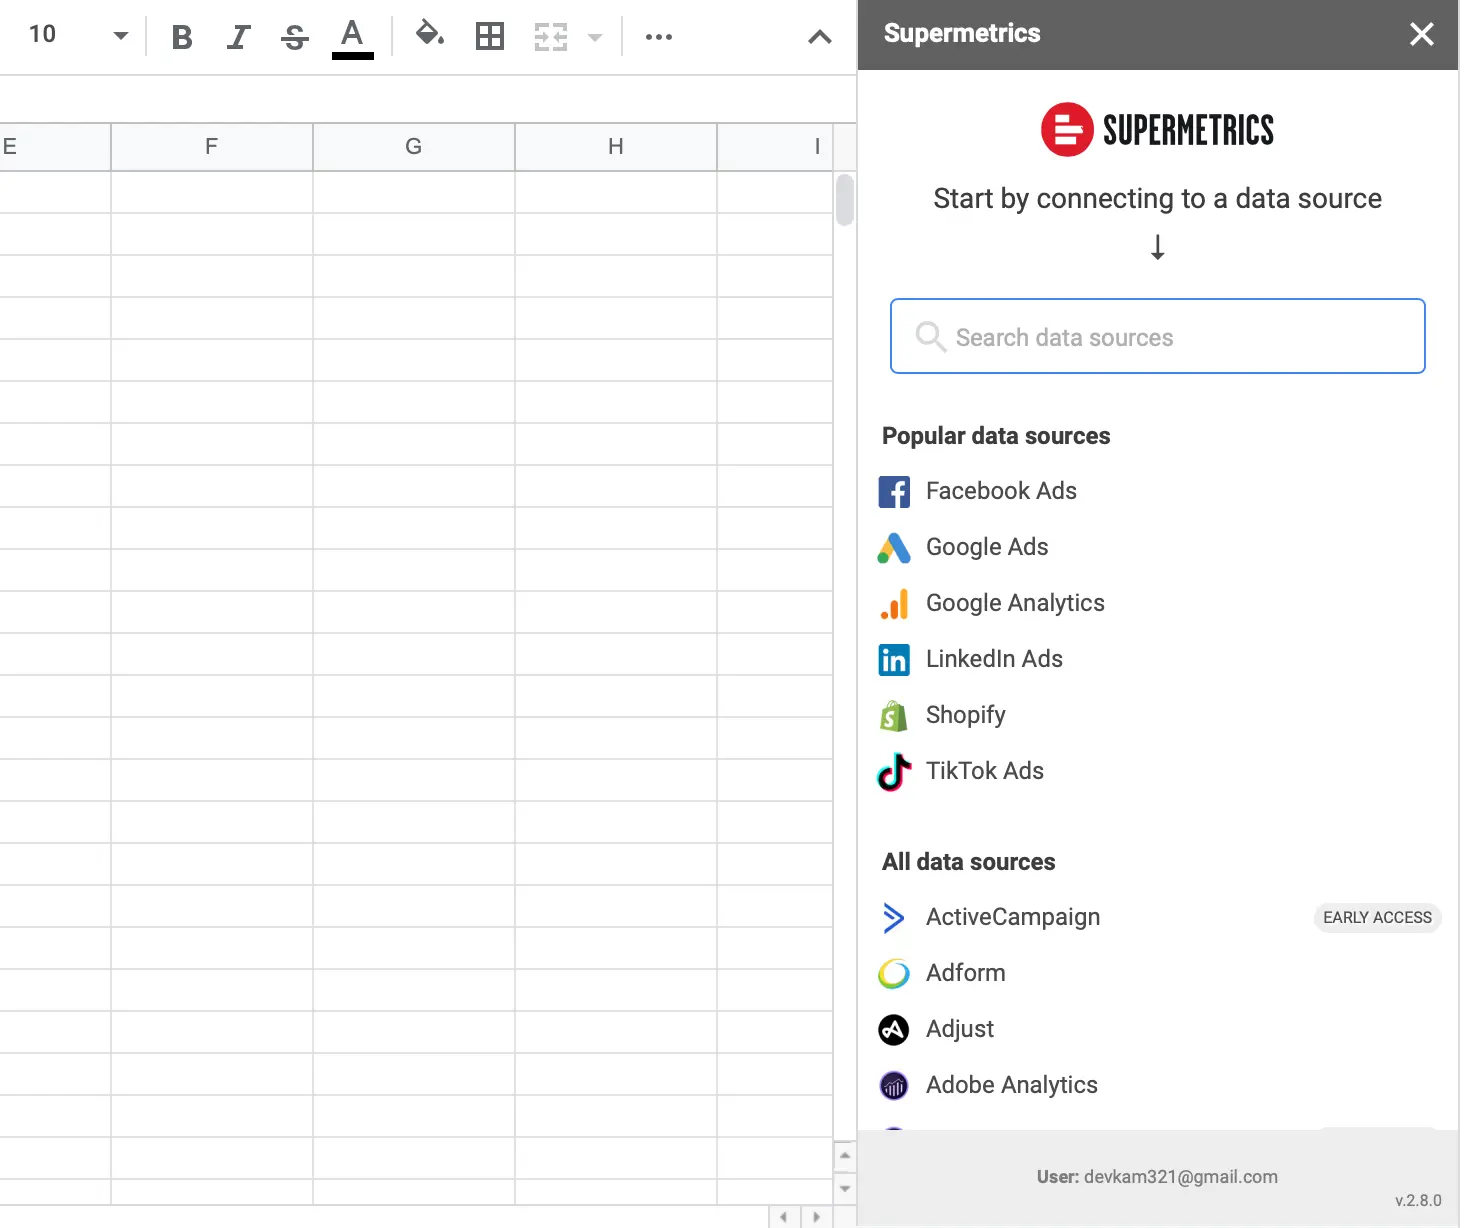Click the scroll up arrow button
The height and width of the screenshot is (1228, 1464).
pyautogui.click(x=845, y=1155)
